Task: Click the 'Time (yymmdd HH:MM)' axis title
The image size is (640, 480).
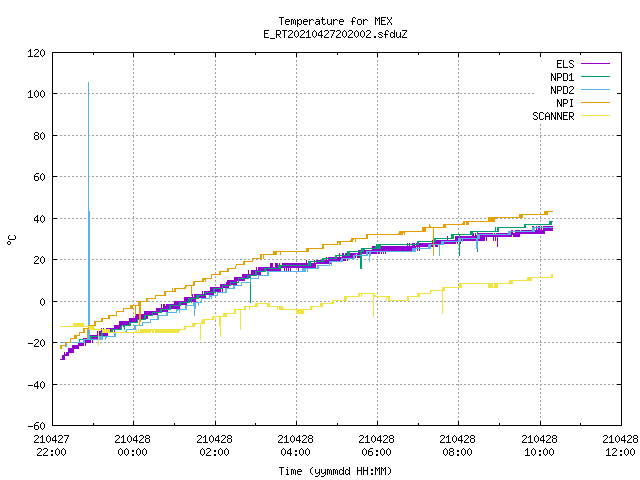Action: [x=335, y=471]
